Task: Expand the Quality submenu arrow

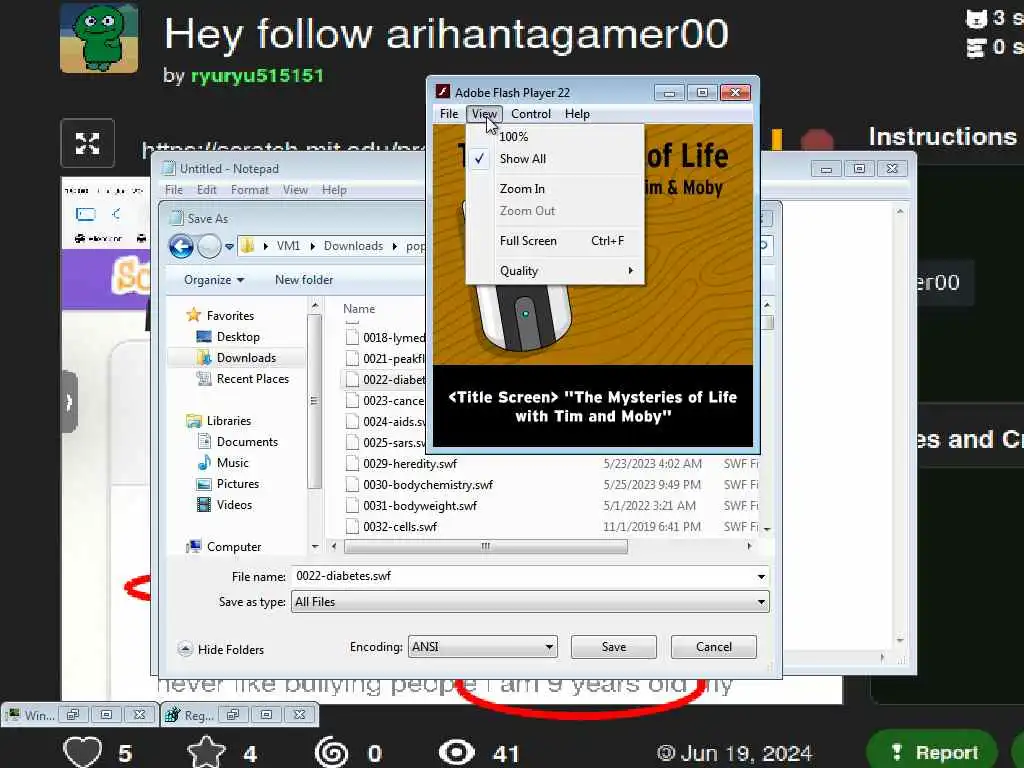Action: coord(630,270)
